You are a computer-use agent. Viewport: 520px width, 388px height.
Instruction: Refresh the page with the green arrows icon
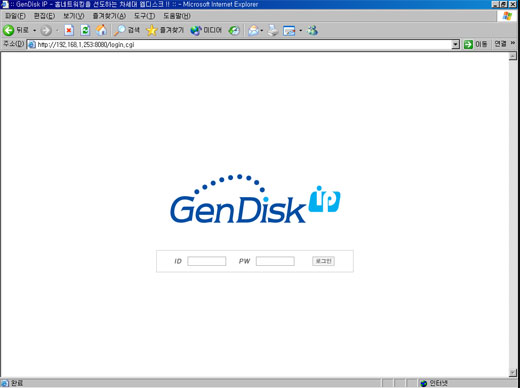click(85, 30)
